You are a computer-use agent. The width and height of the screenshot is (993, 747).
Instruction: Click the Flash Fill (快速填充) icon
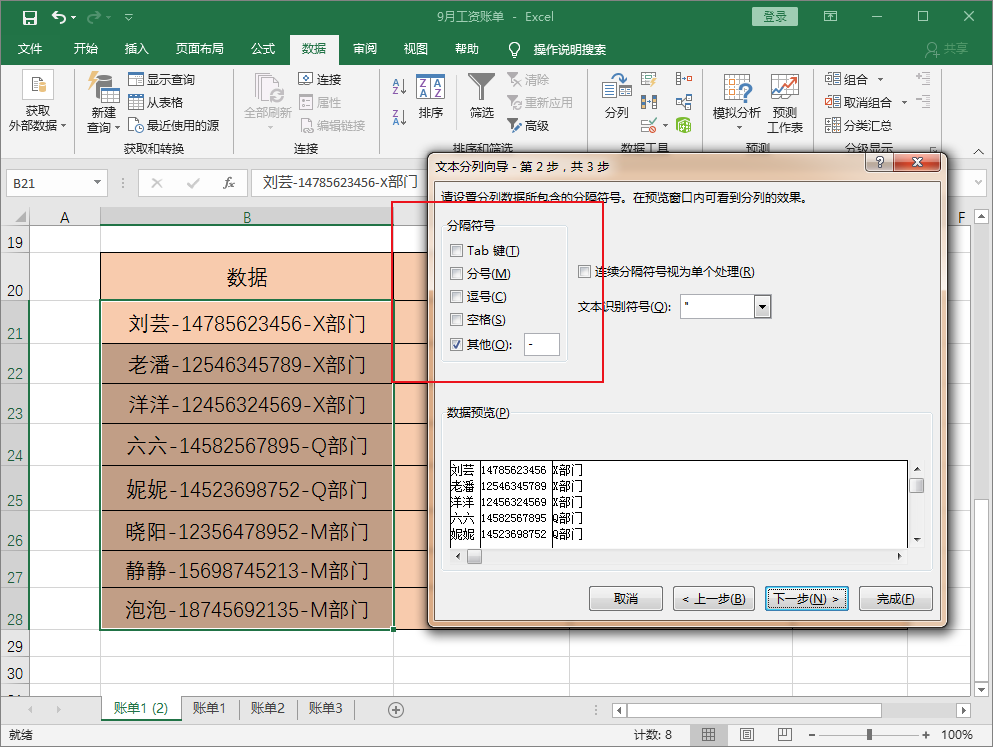[x=648, y=79]
